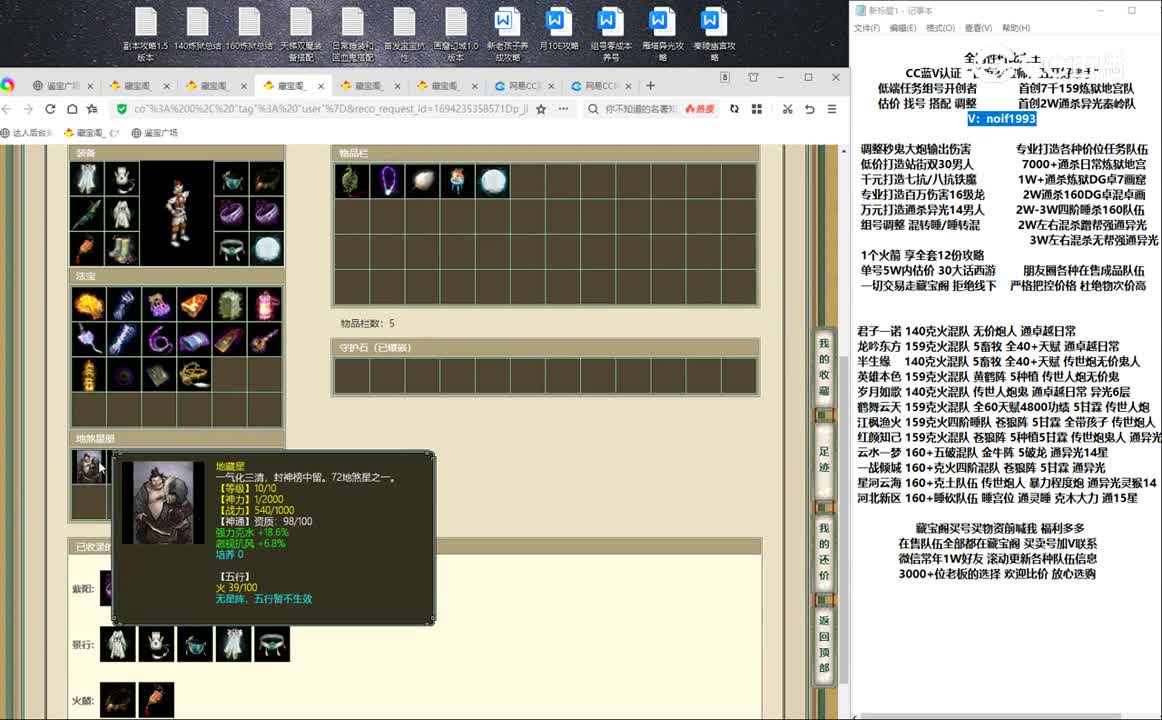The width and height of the screenshot is (1162, 720).
Task: Select the red lantern item in 火麟 row
Action: coord(156,700)
